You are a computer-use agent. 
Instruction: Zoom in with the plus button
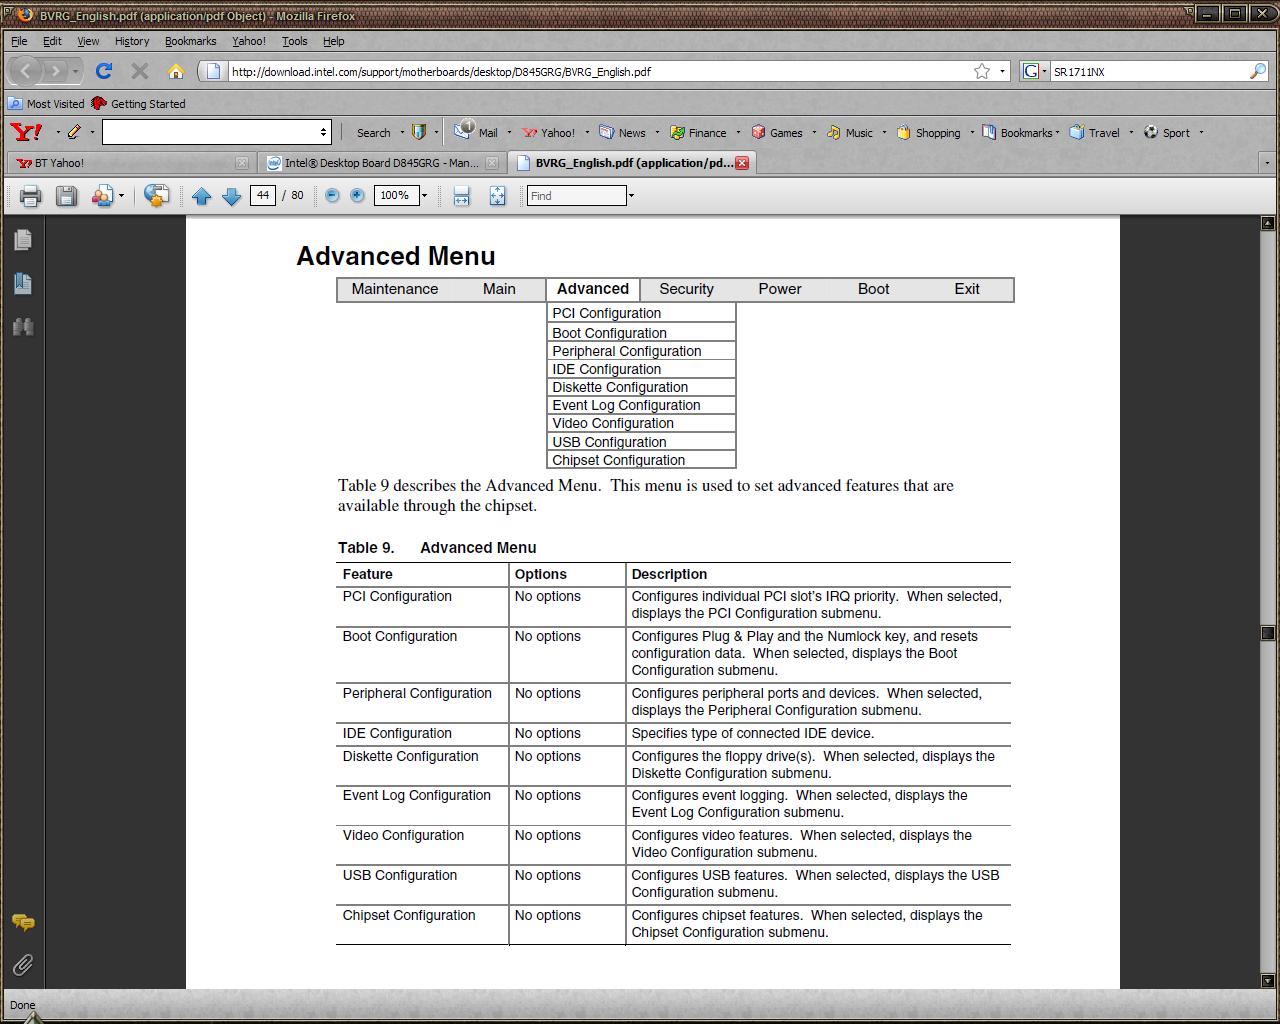pyautogui.click(x=357, y=195)
